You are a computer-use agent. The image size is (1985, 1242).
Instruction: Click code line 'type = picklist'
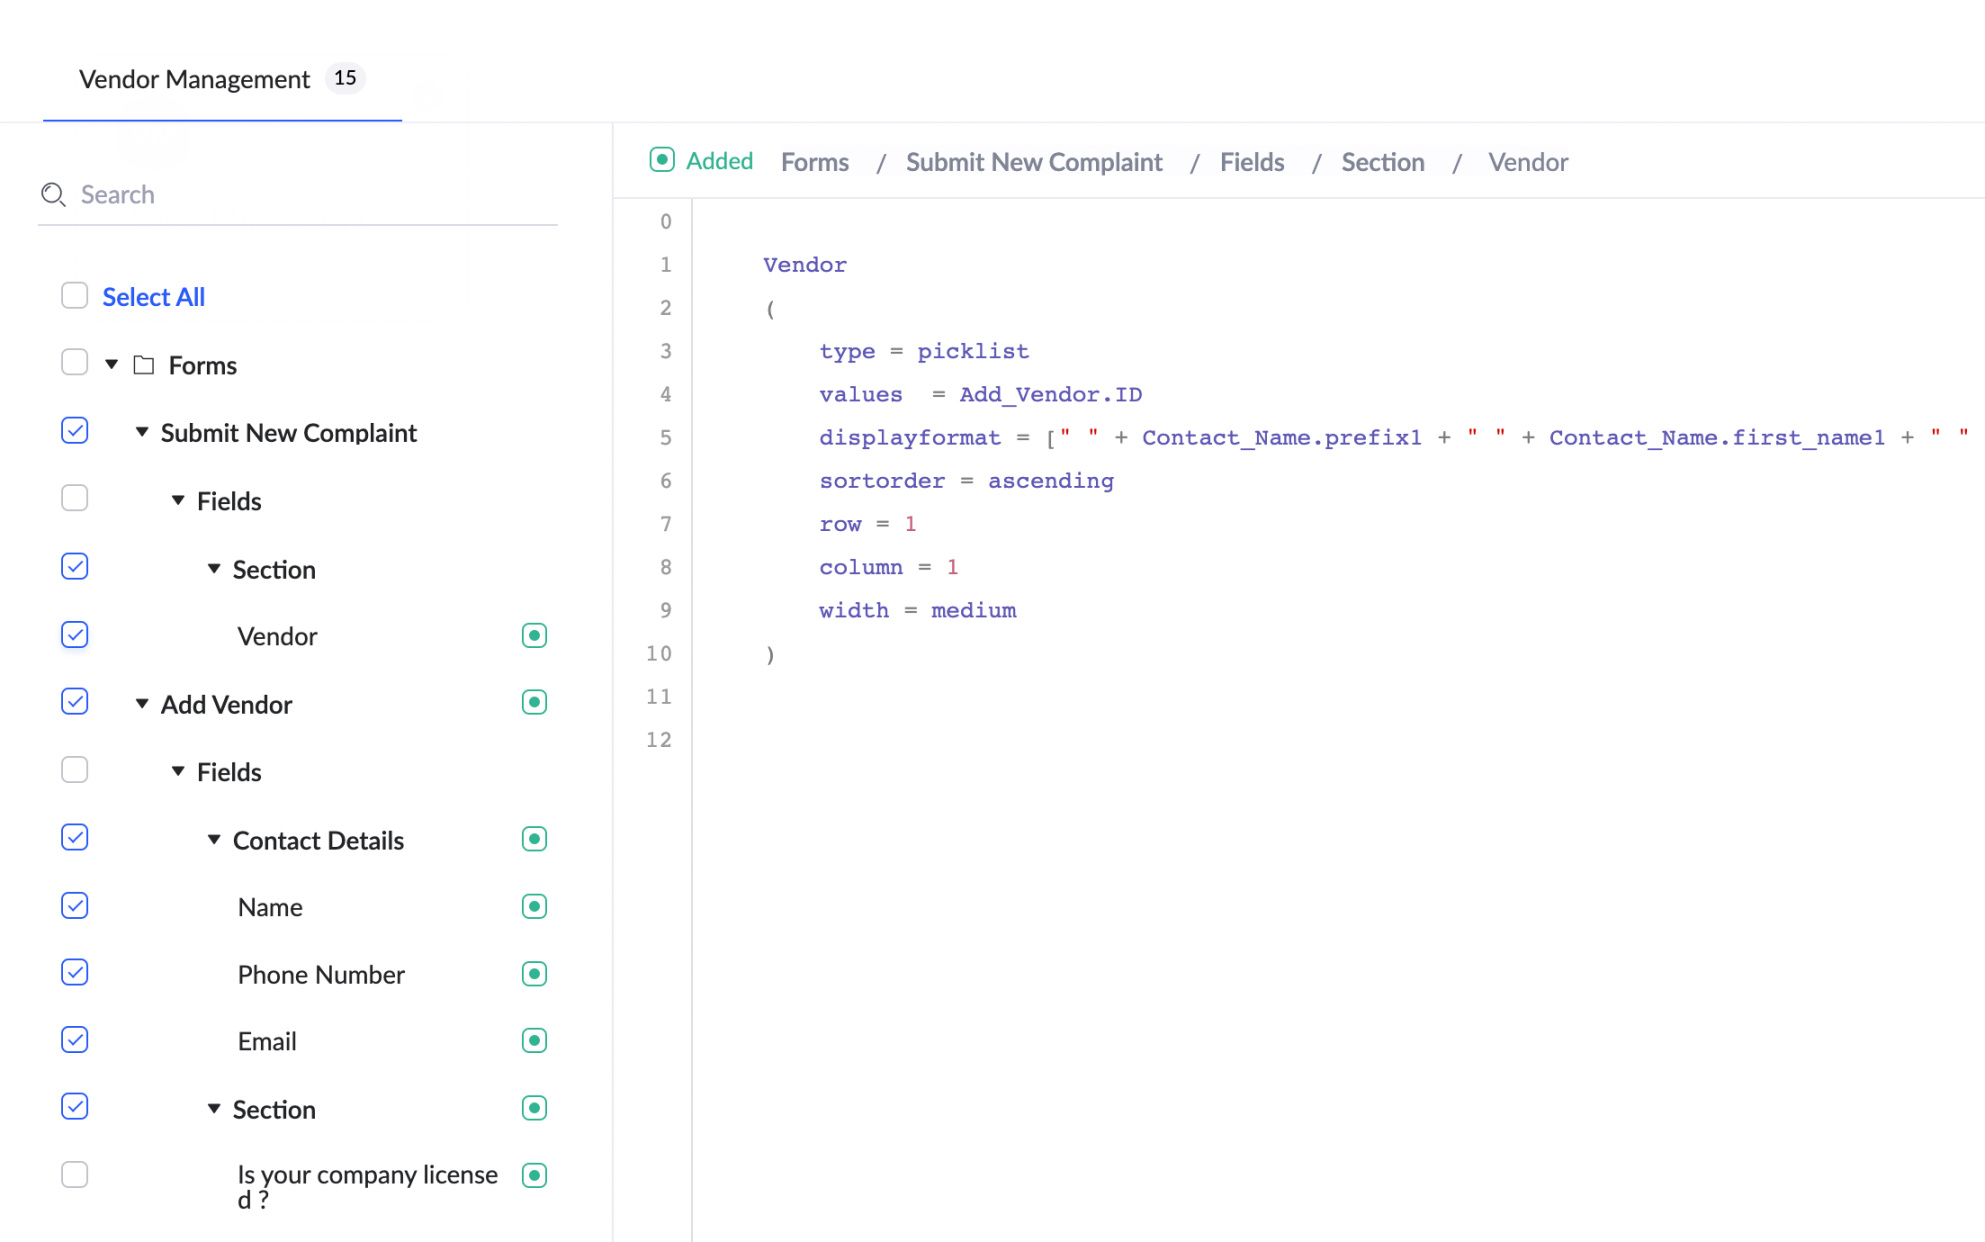(923, 351)
